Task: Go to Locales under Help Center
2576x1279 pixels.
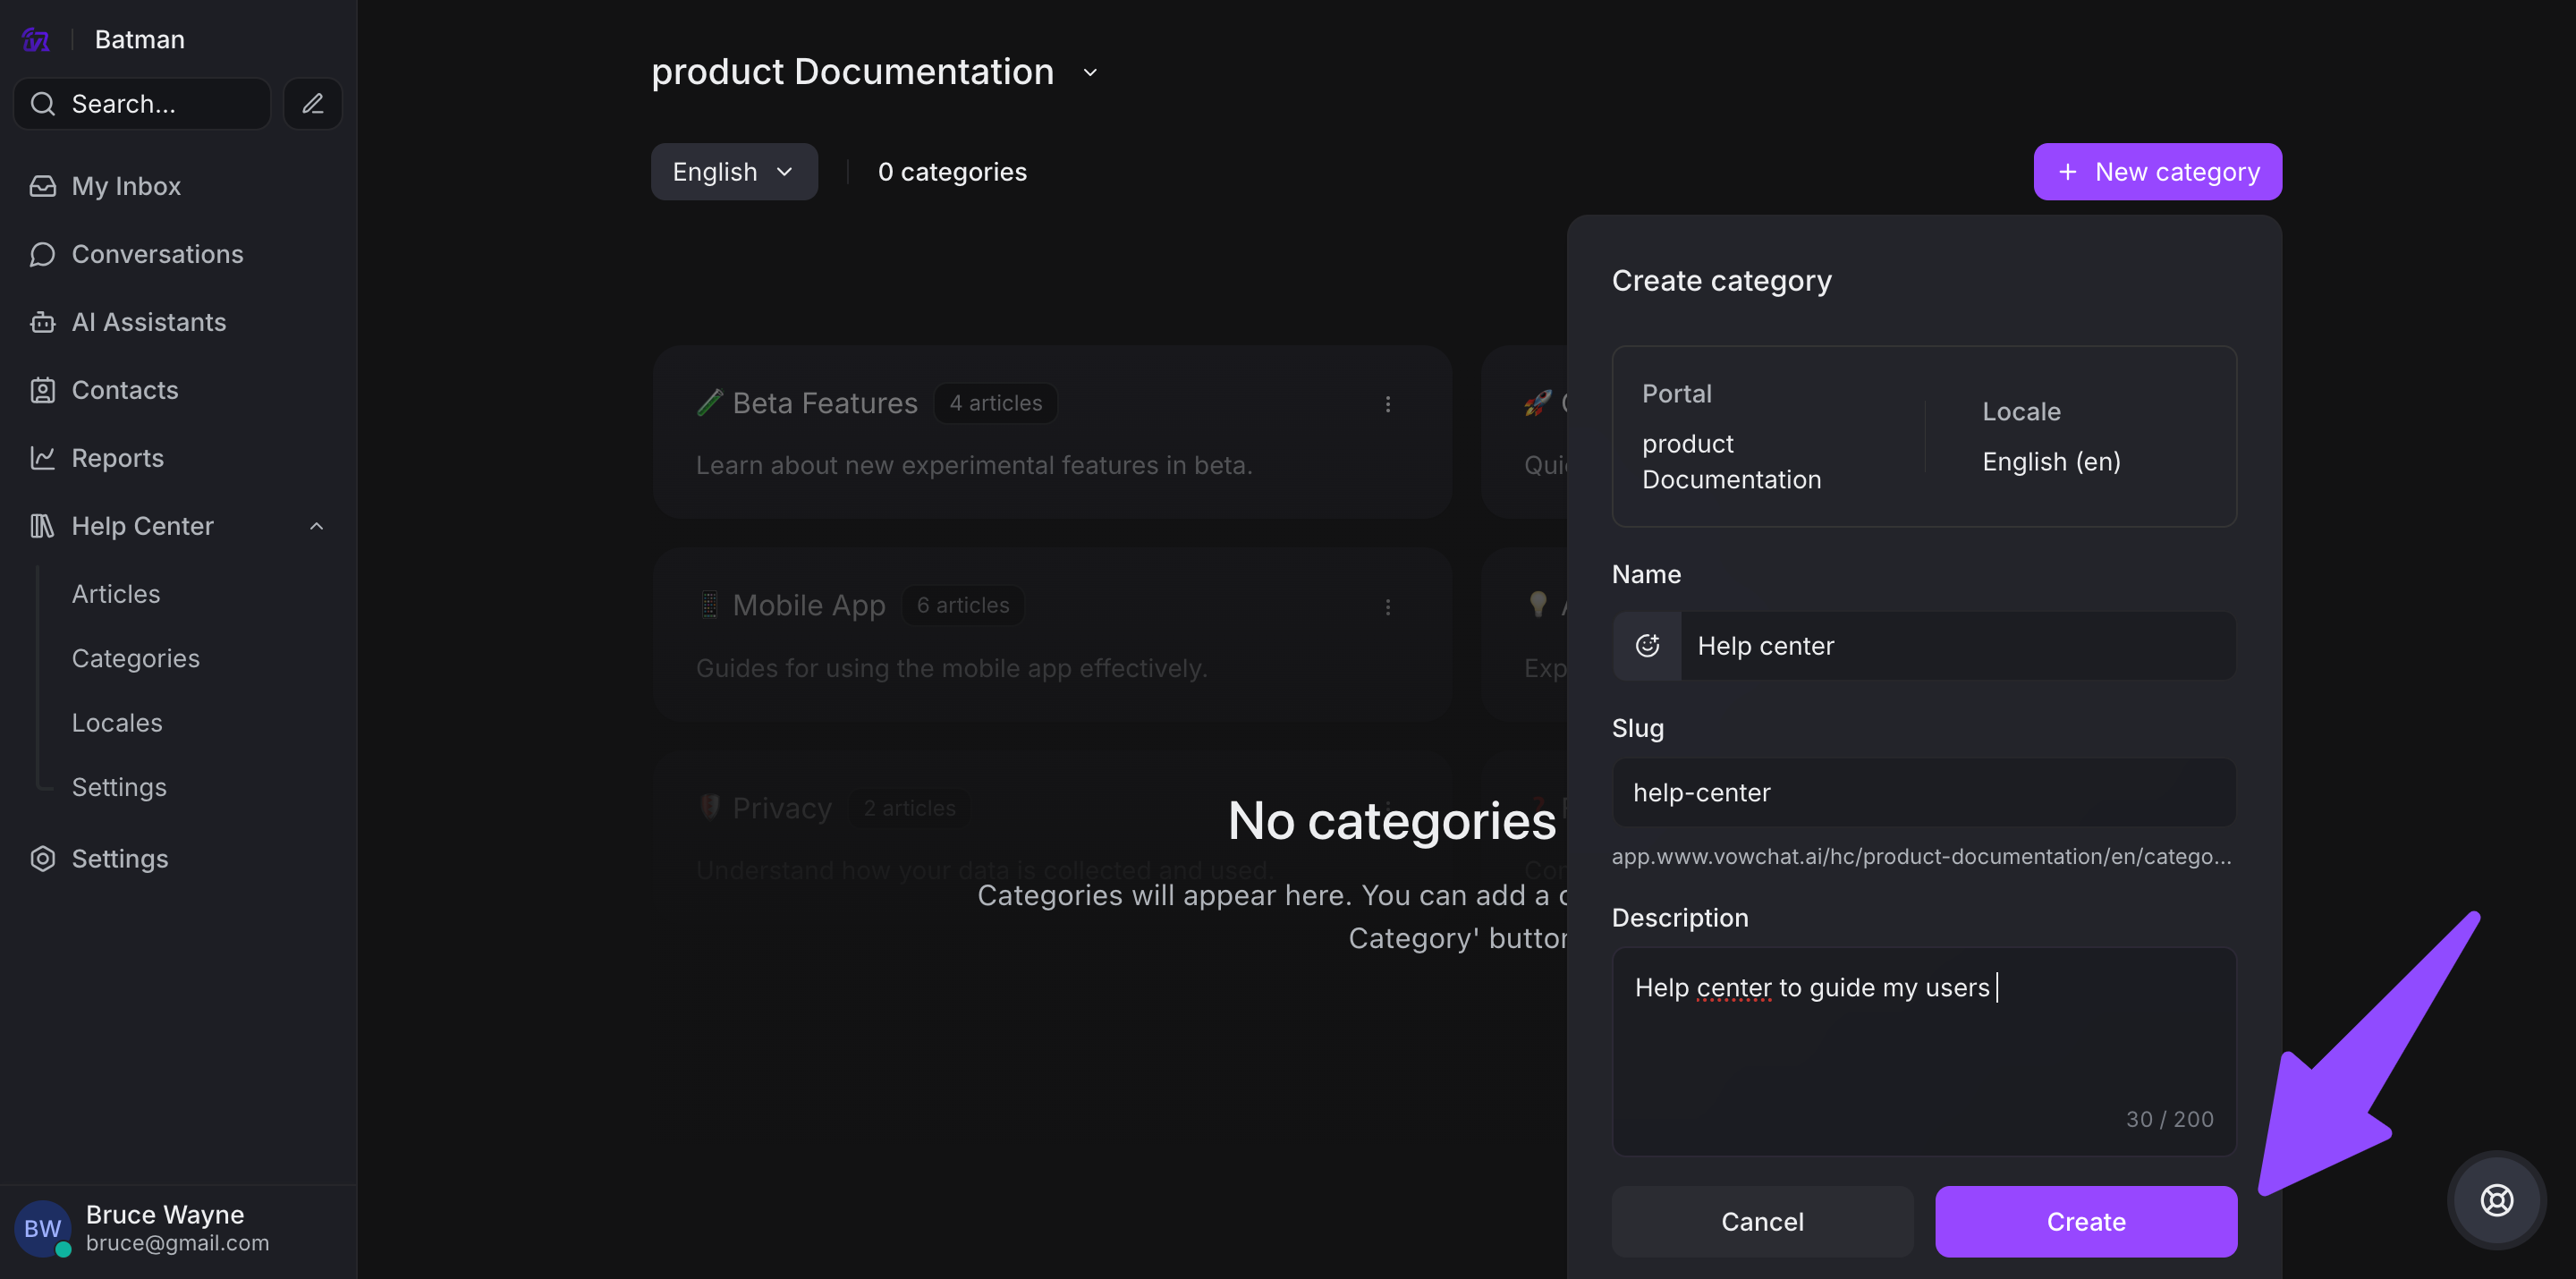Action: [117, 722]
